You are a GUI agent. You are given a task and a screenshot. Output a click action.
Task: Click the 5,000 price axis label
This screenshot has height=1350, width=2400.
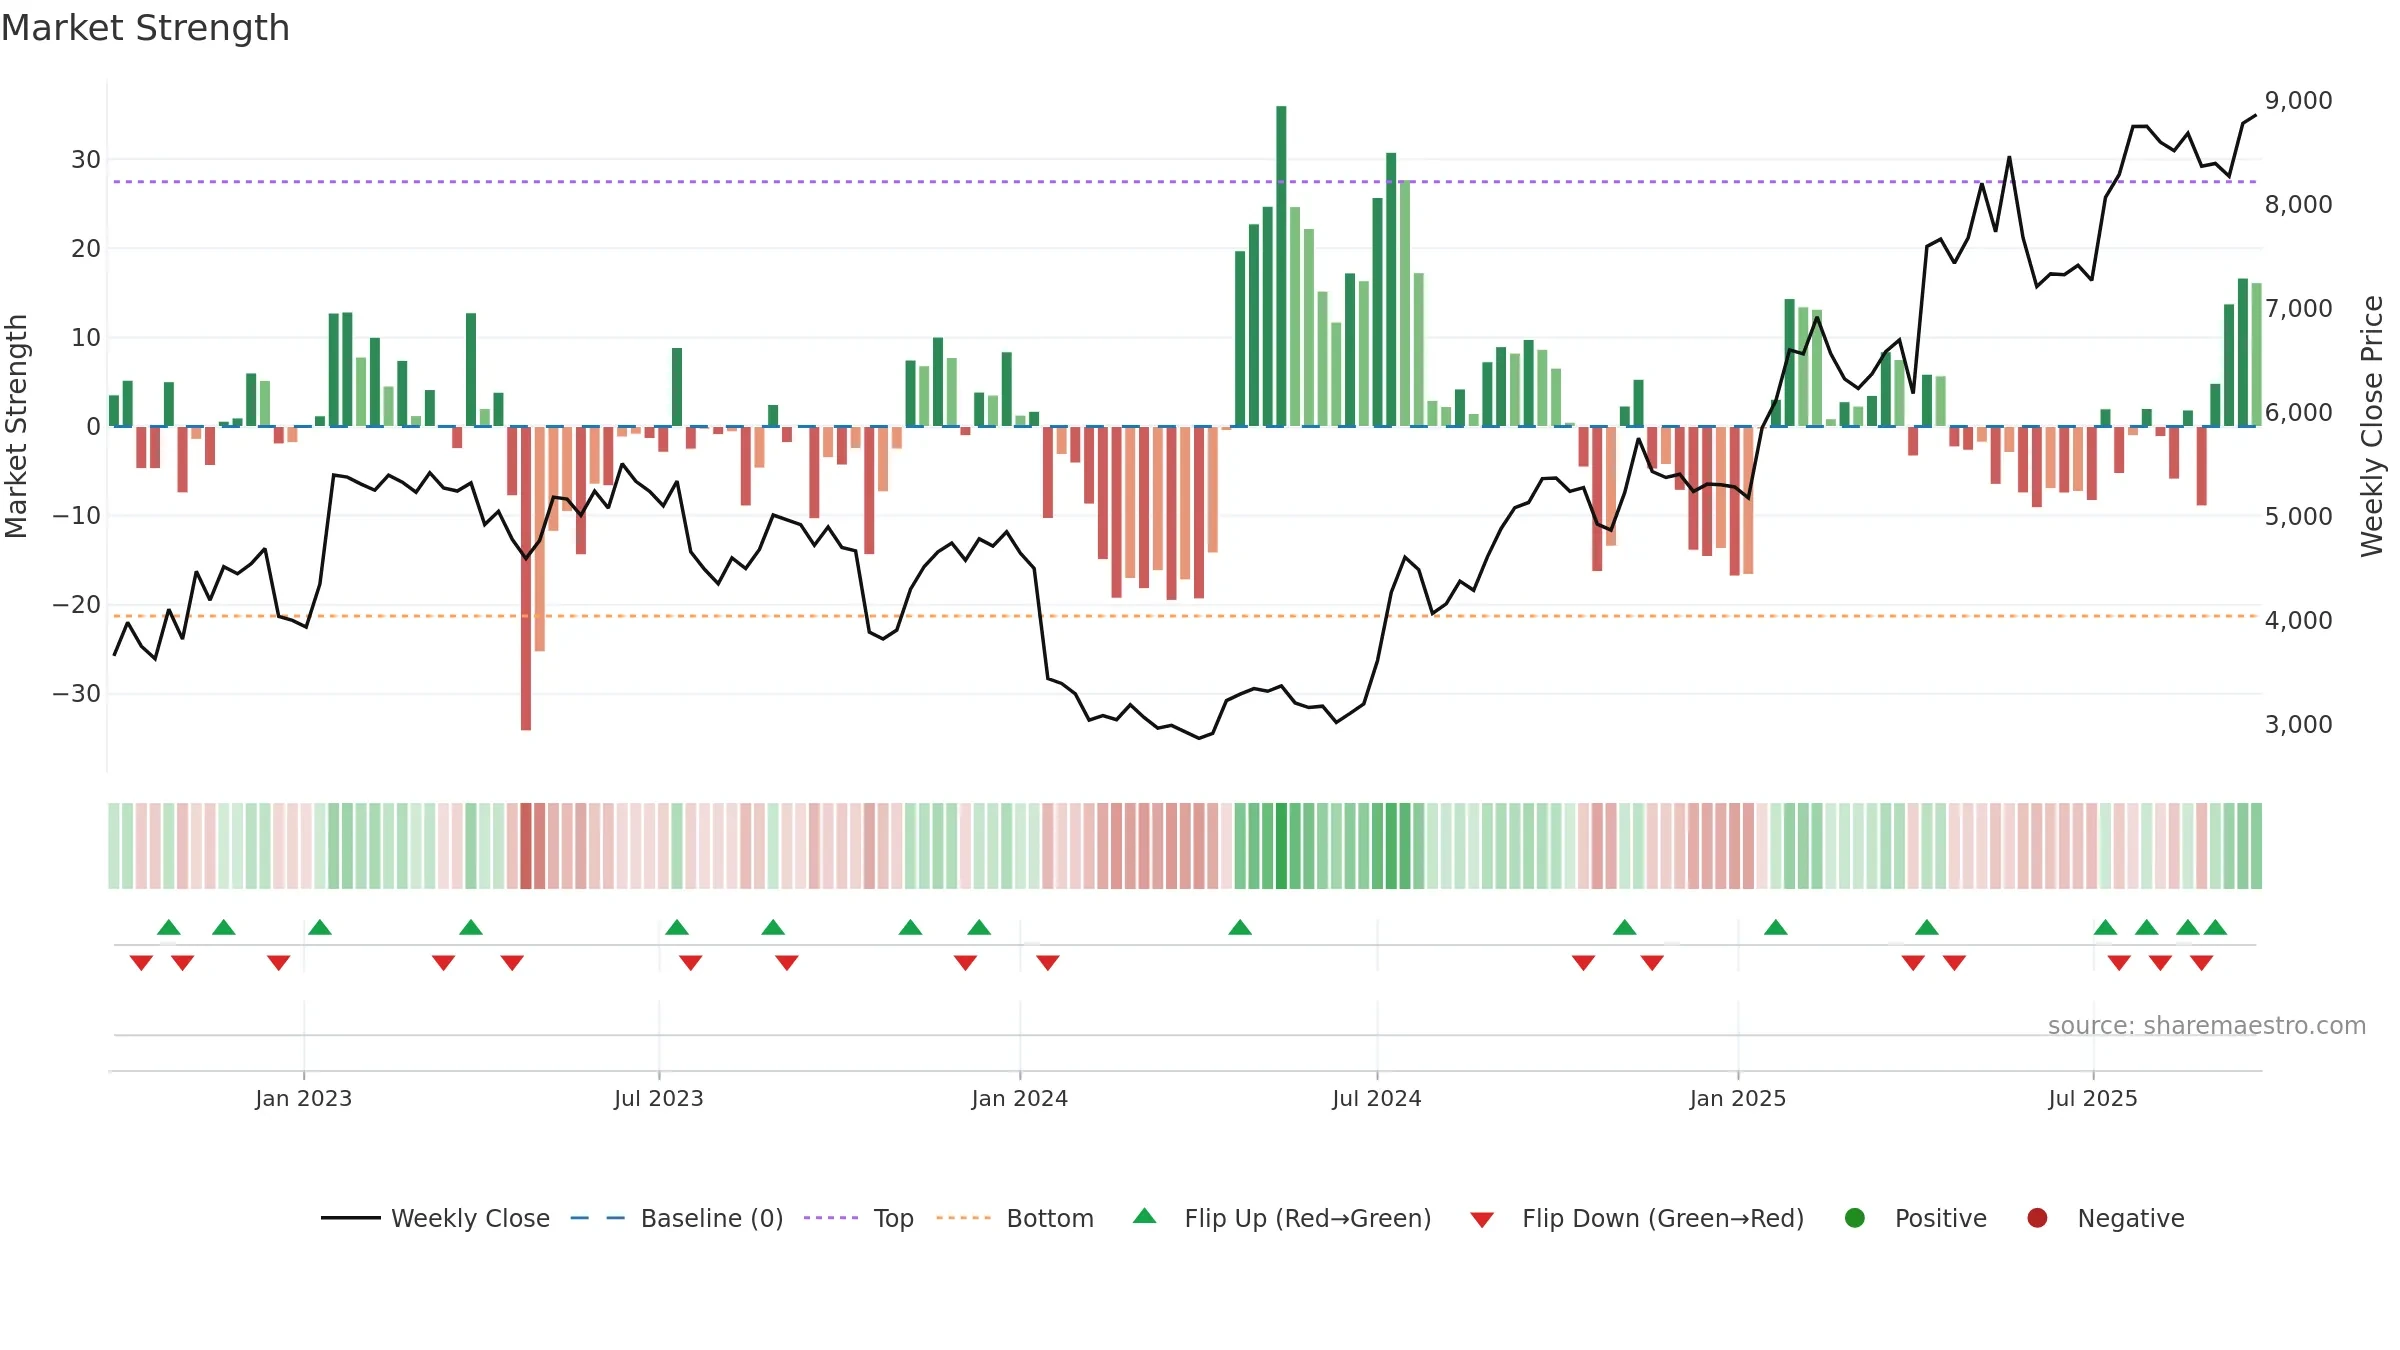pyautogui.click(x=2298, y=517)
